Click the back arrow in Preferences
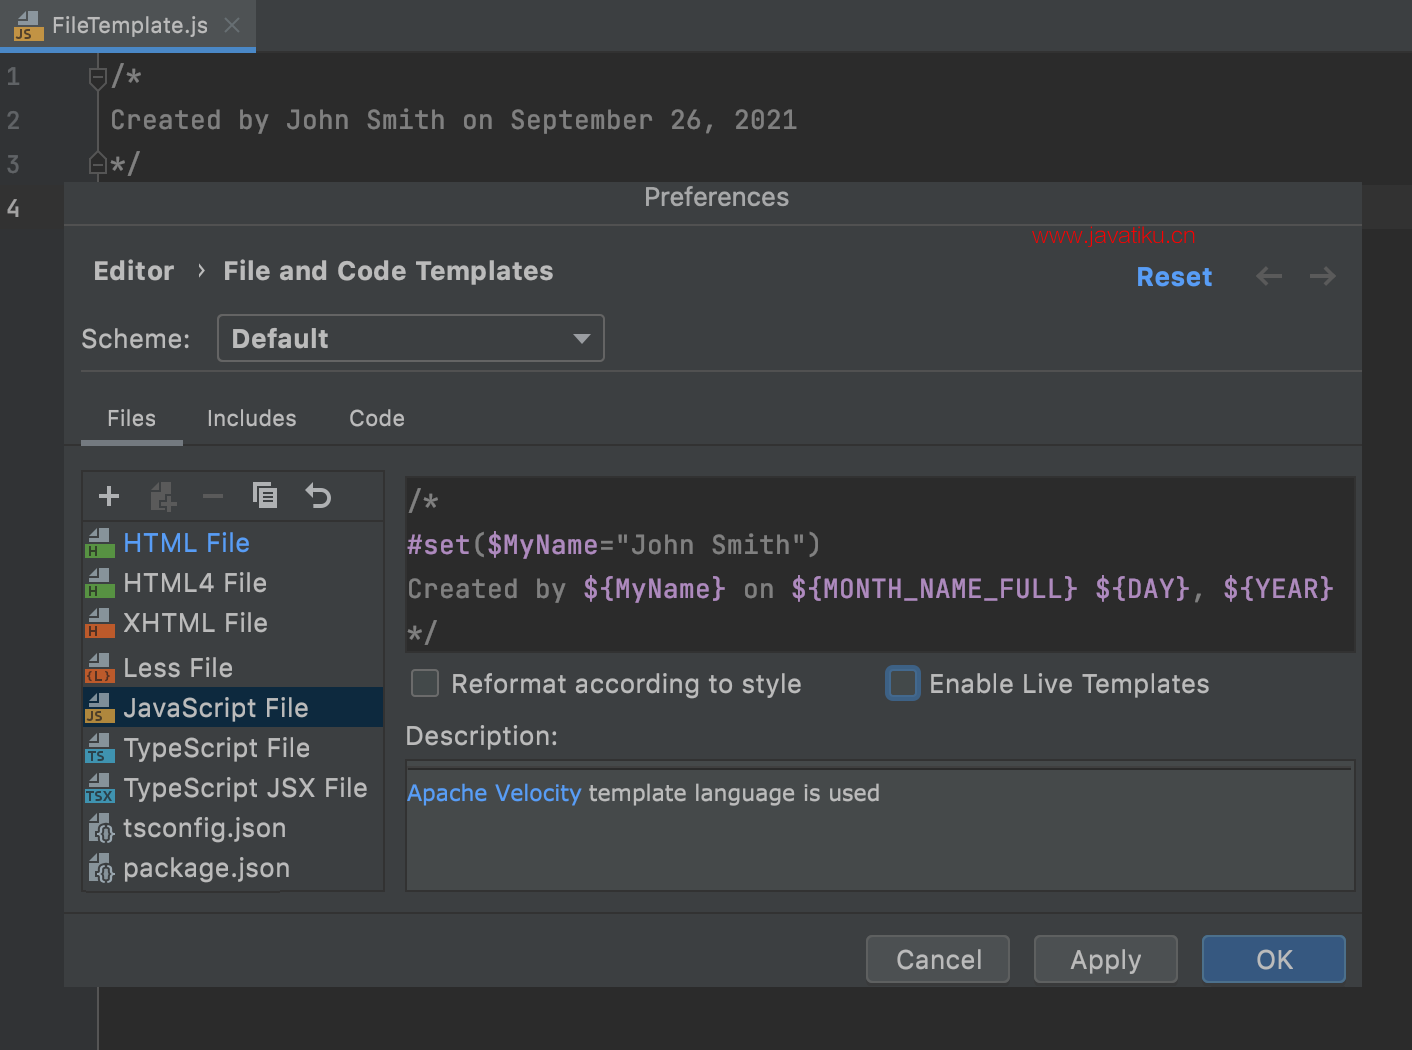Image resolution: width=1412 pixels, height=1050 pixels. tap(1269, 276)
